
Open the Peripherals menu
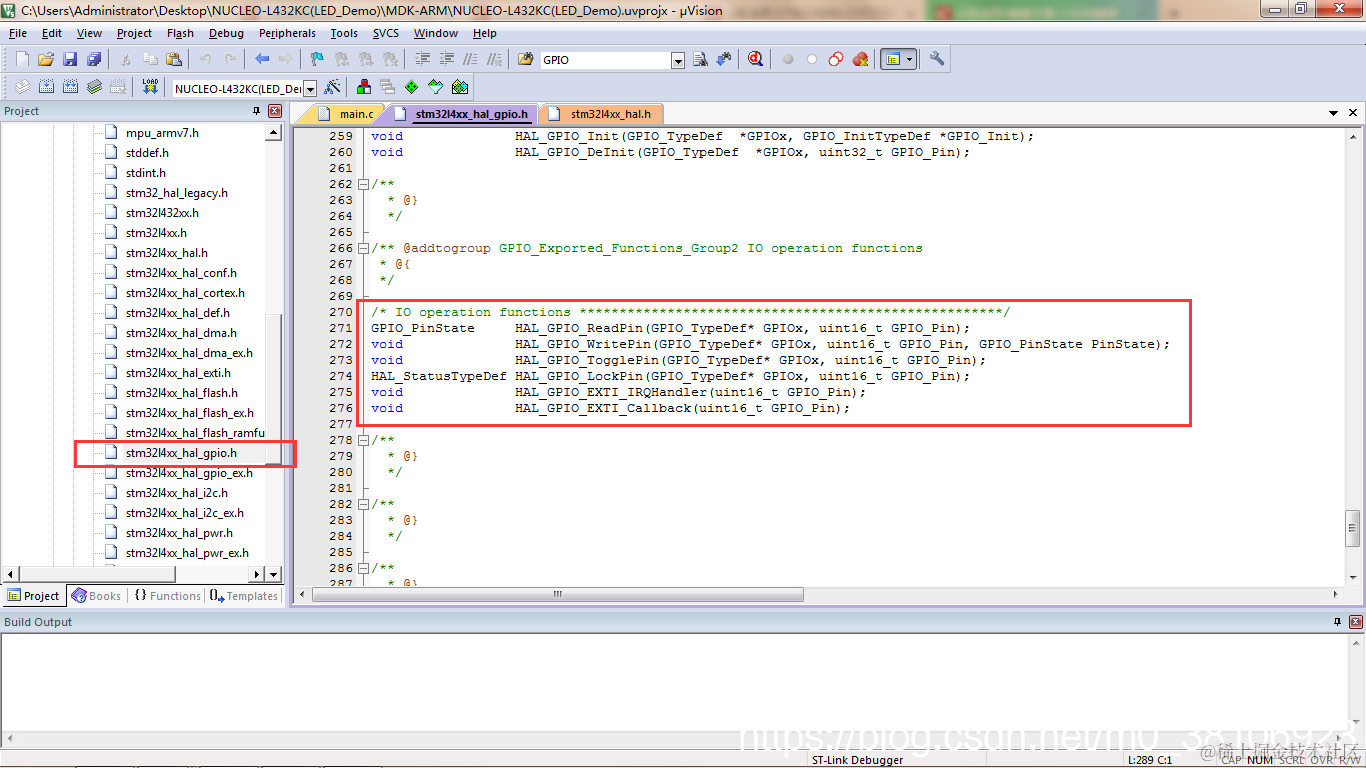(287, 33)
